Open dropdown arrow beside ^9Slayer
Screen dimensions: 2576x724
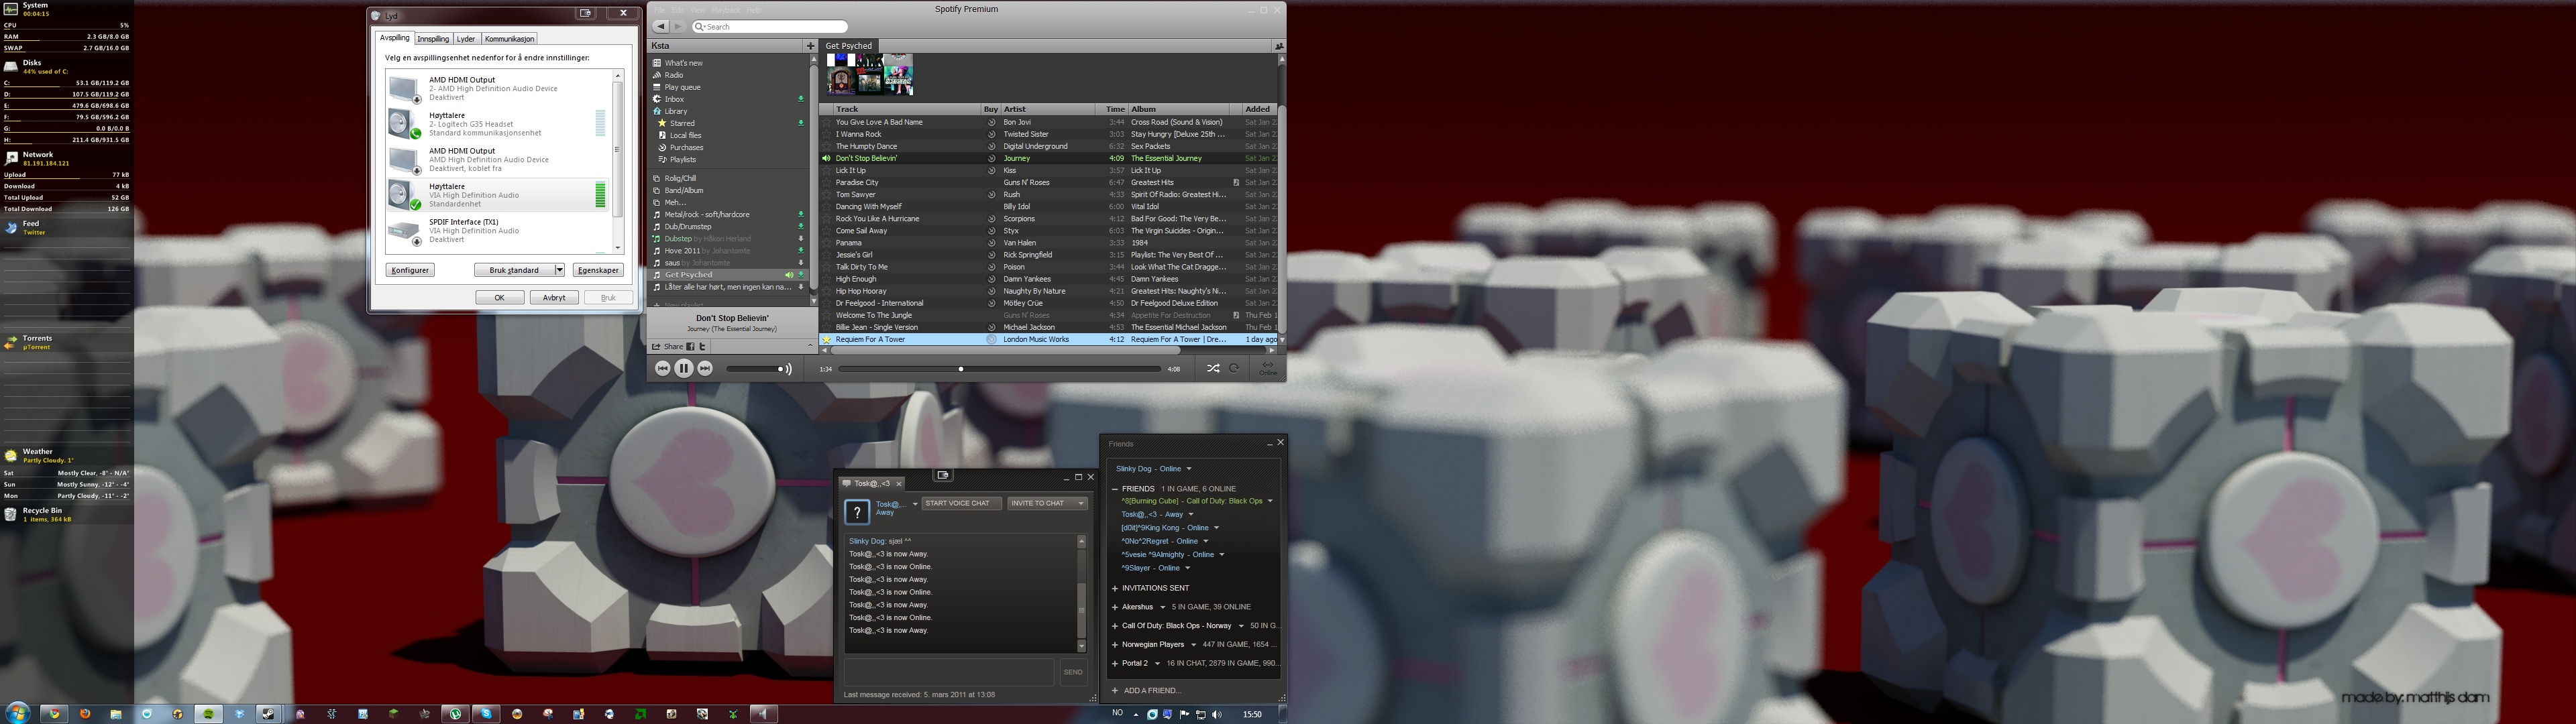pos(1187,568)
